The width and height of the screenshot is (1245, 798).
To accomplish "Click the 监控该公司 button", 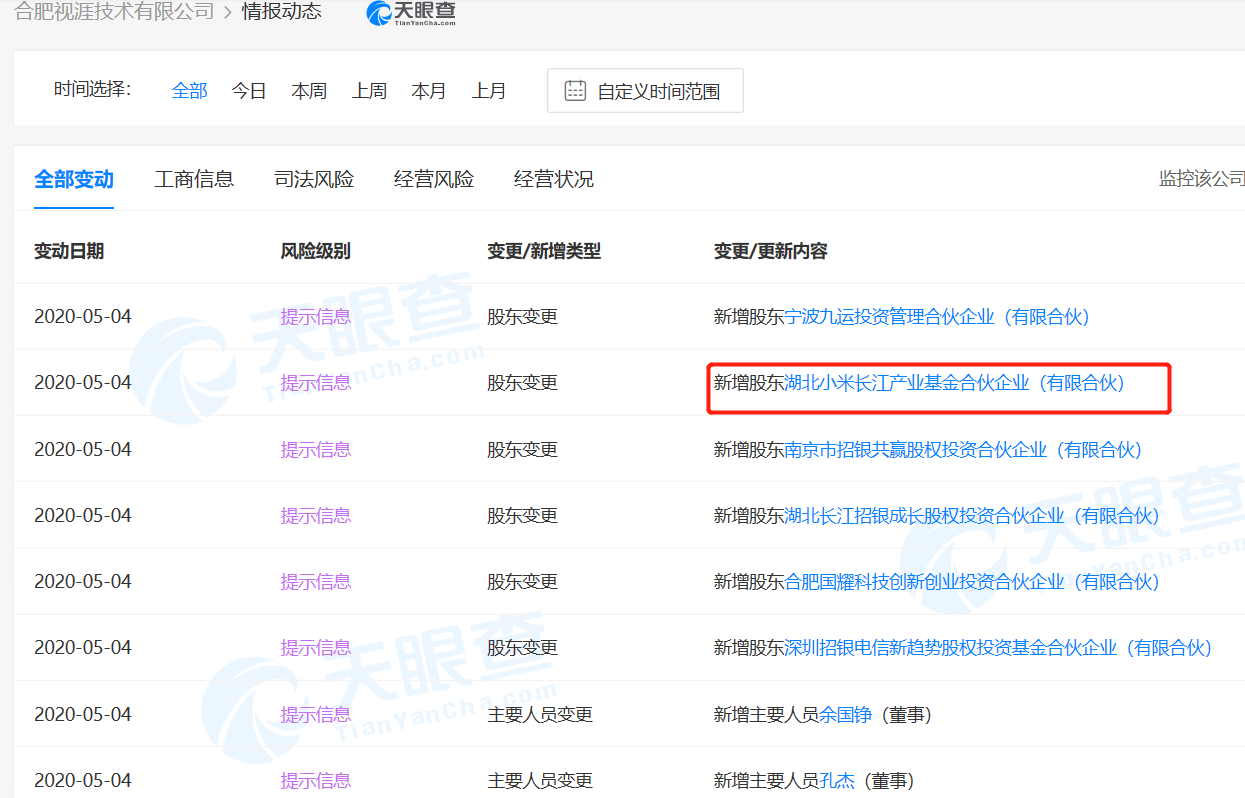I will click(1201, 179).
